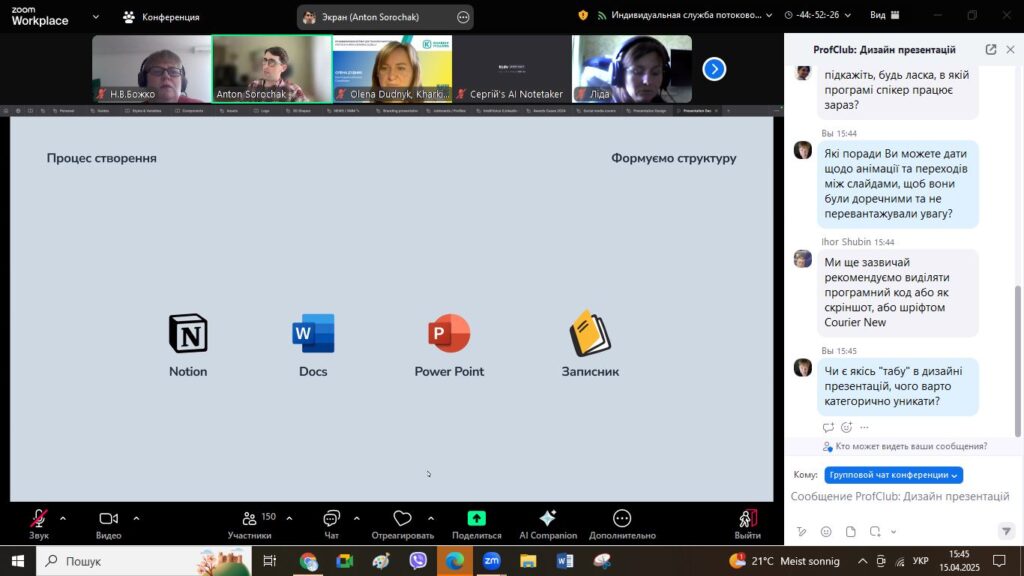Select Olena Dudnyk video thumbnail
The width and height of the screenshot is (1024, 576).
[x=392, y=69]
